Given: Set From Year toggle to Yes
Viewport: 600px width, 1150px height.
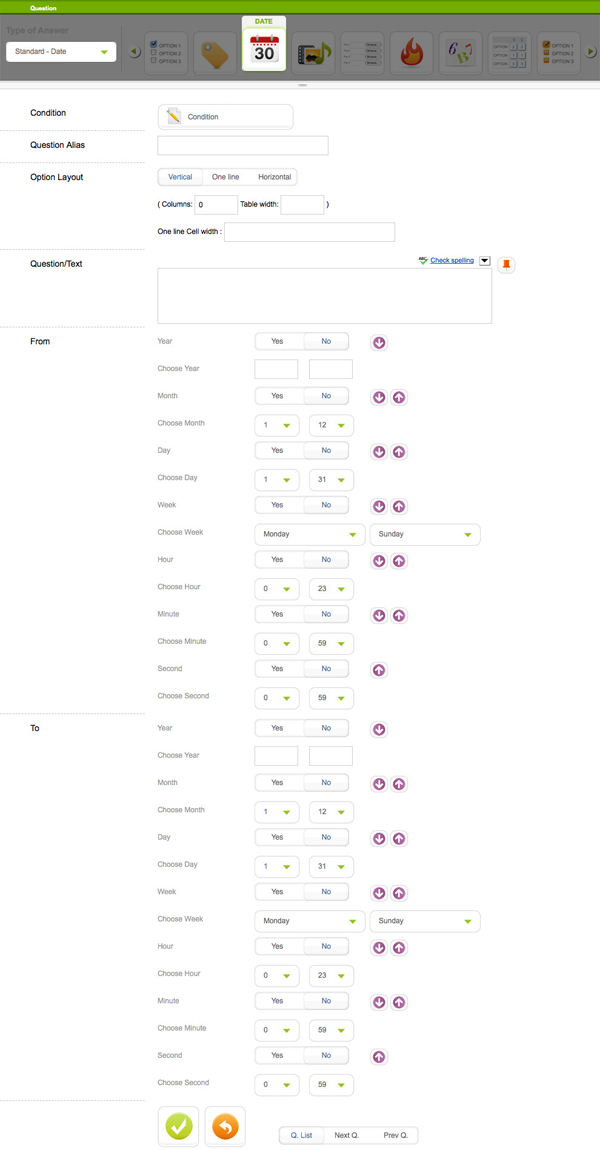Looking at the screenshot, I should click(278, 342).
